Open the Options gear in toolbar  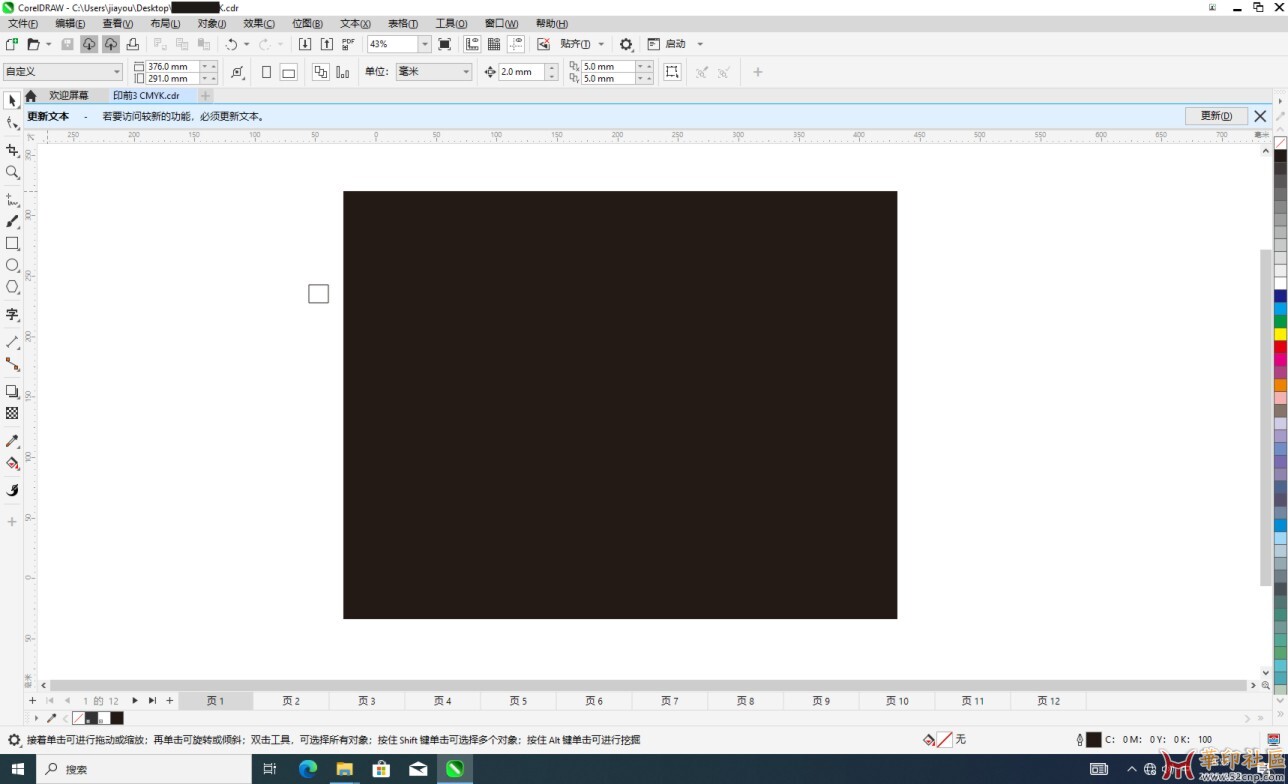(x=626, y=44)
